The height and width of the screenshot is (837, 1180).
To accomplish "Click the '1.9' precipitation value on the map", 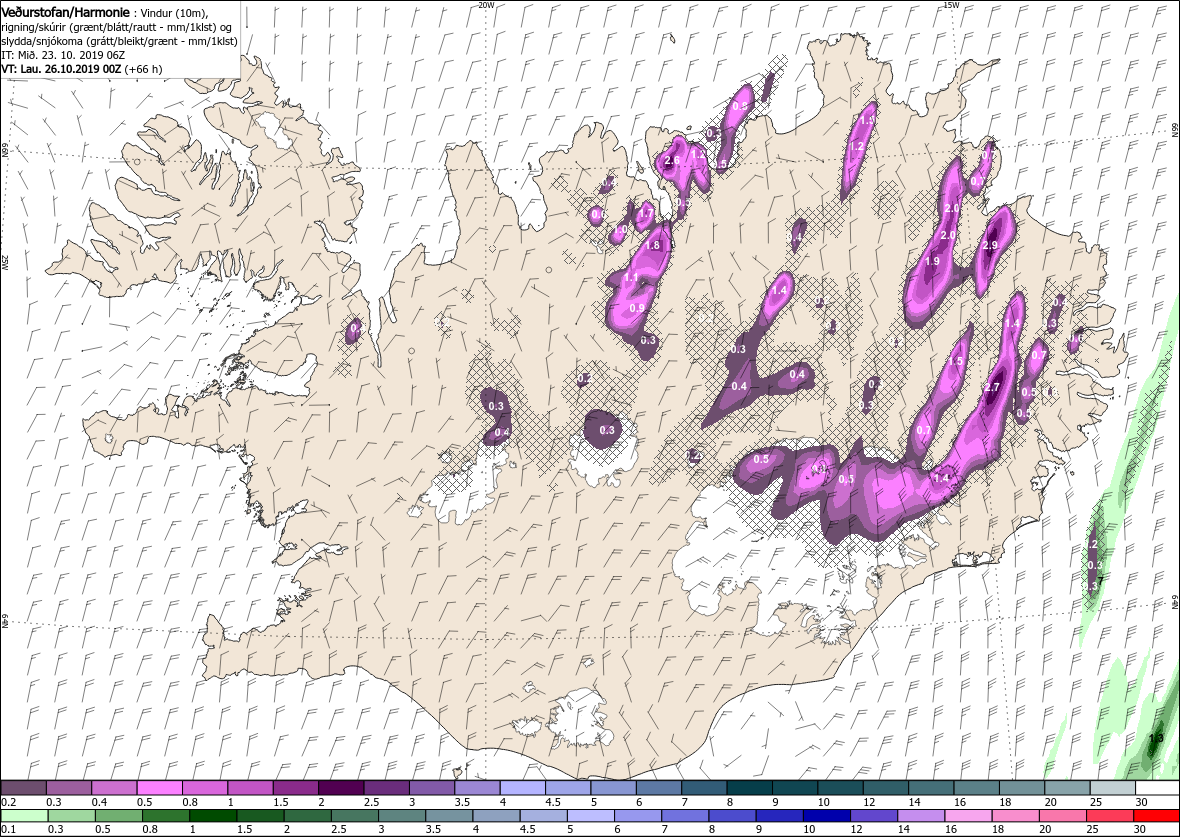I will coord(932,261).
